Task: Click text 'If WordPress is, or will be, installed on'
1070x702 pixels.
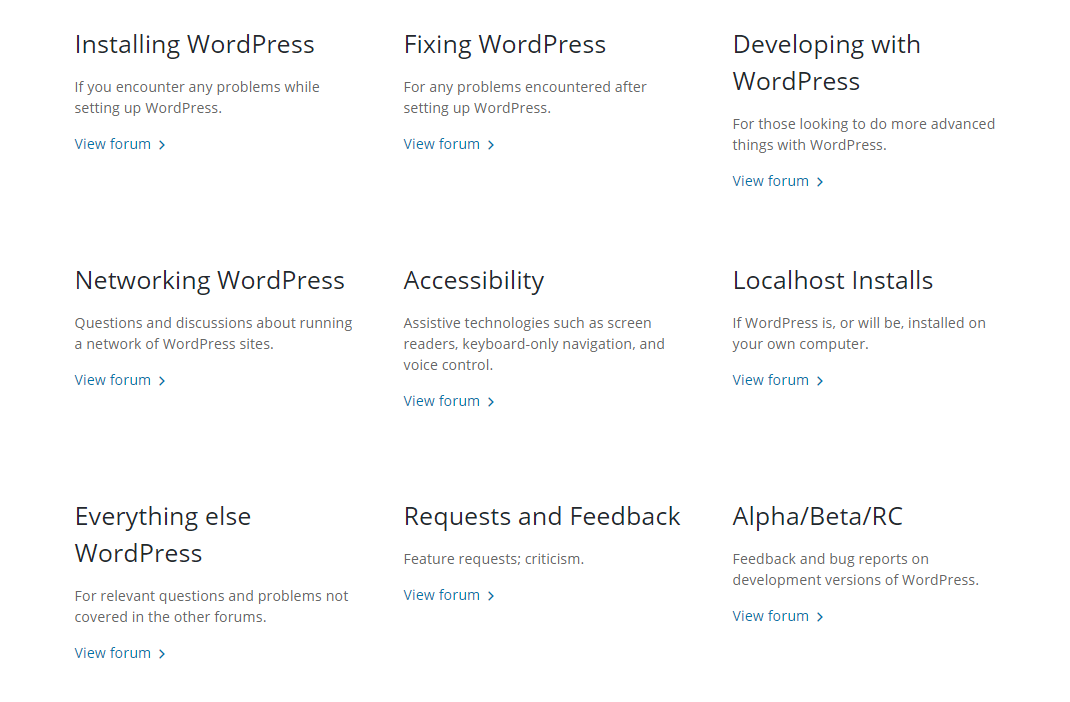Action: [859, 323]
